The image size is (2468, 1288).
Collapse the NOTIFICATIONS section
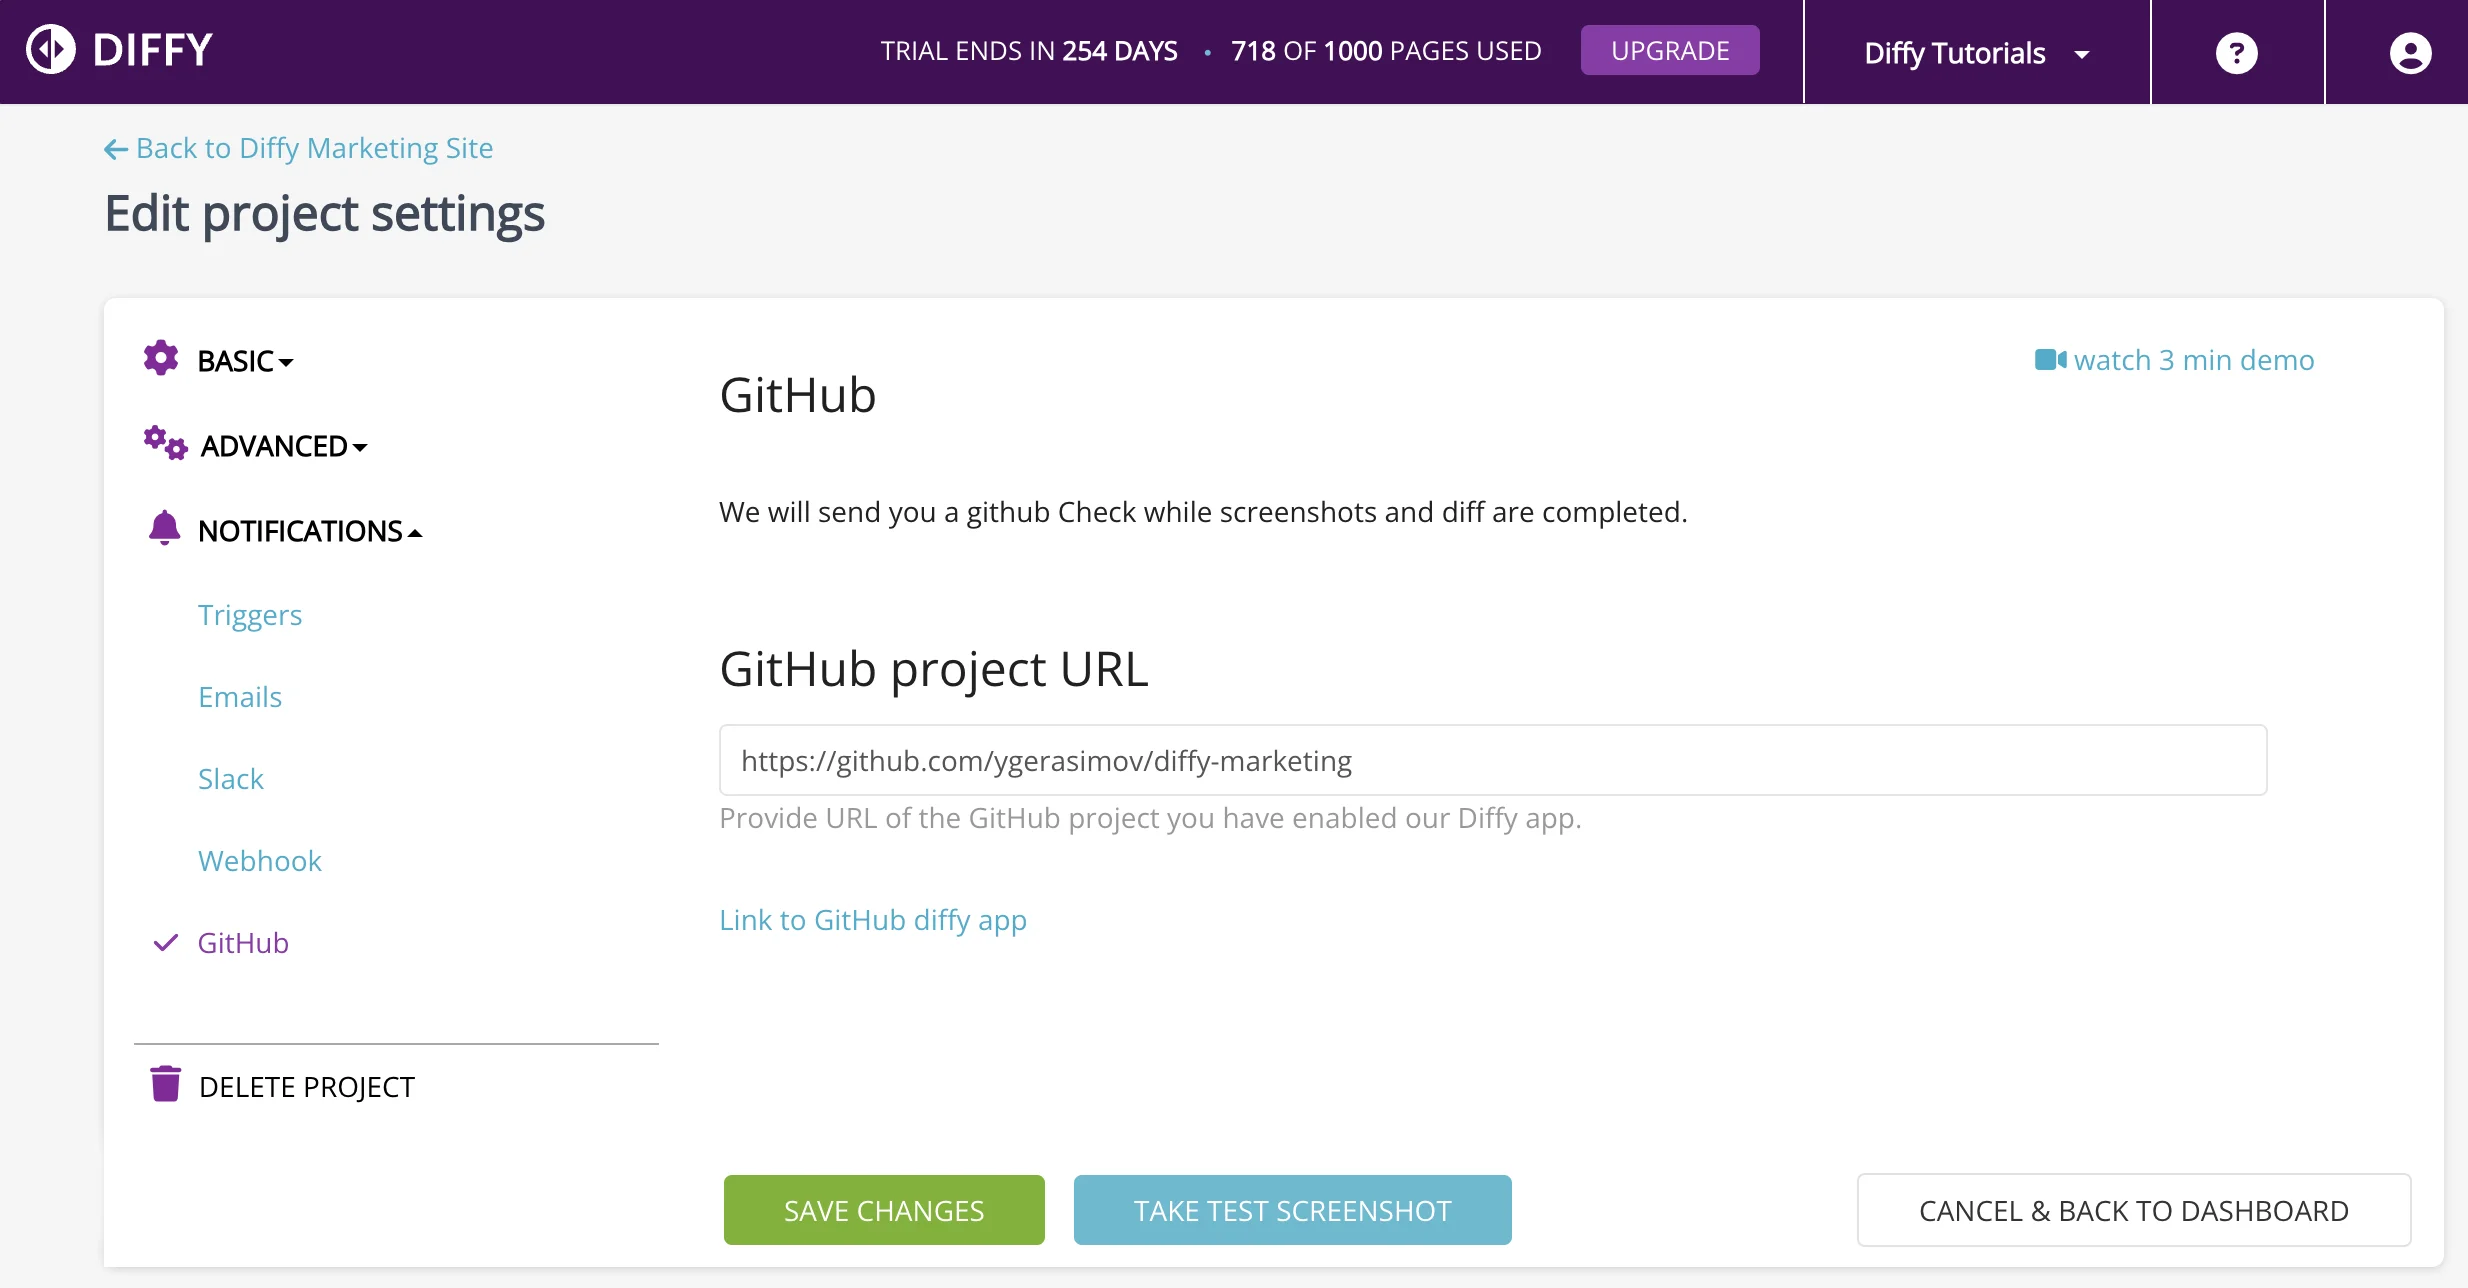coord(310,531)
